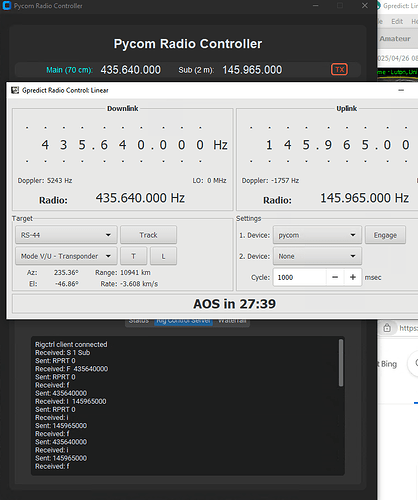The width and height of the screenshot is (418, 500).
Task: Increase the downlink first digit using upper dot
Action: (x=45, y=127)
